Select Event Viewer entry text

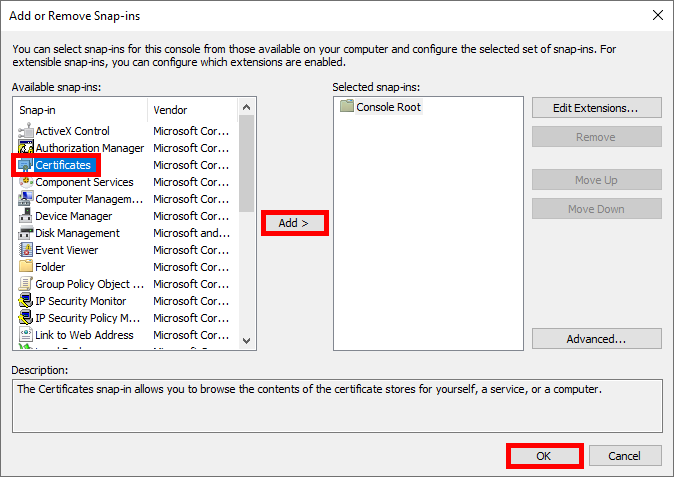click(x=67, y=250)
